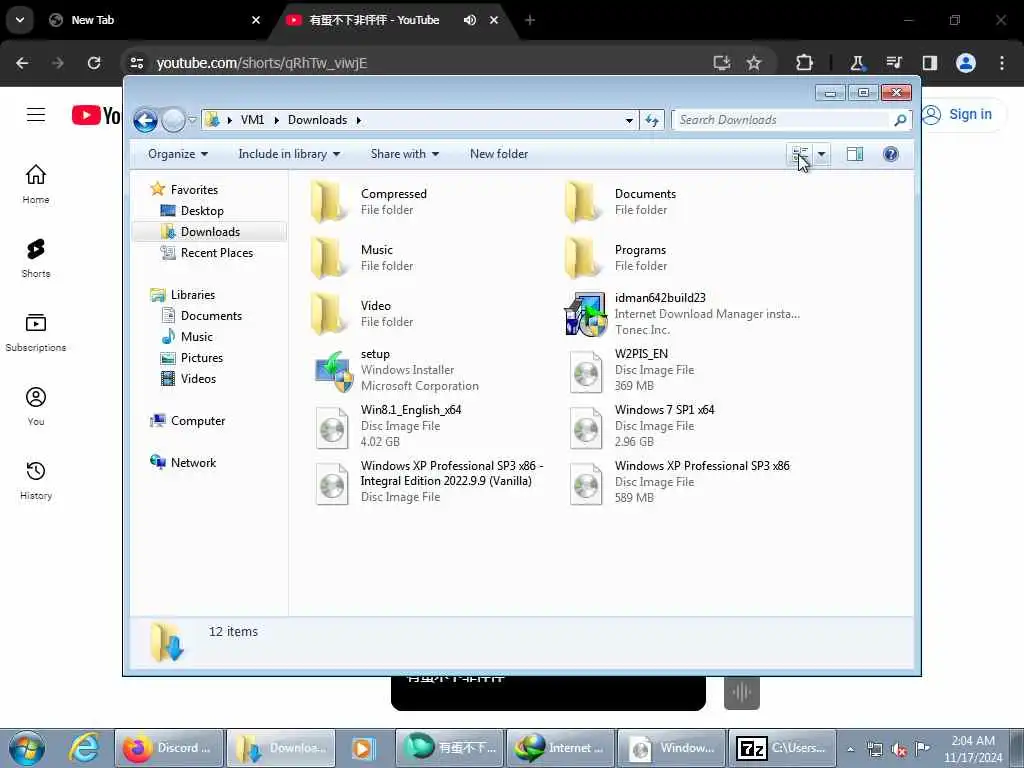Viewport: 1024px width, 768px height.
Task: Focus the Search Downloads field
Action: click(783, 120)
